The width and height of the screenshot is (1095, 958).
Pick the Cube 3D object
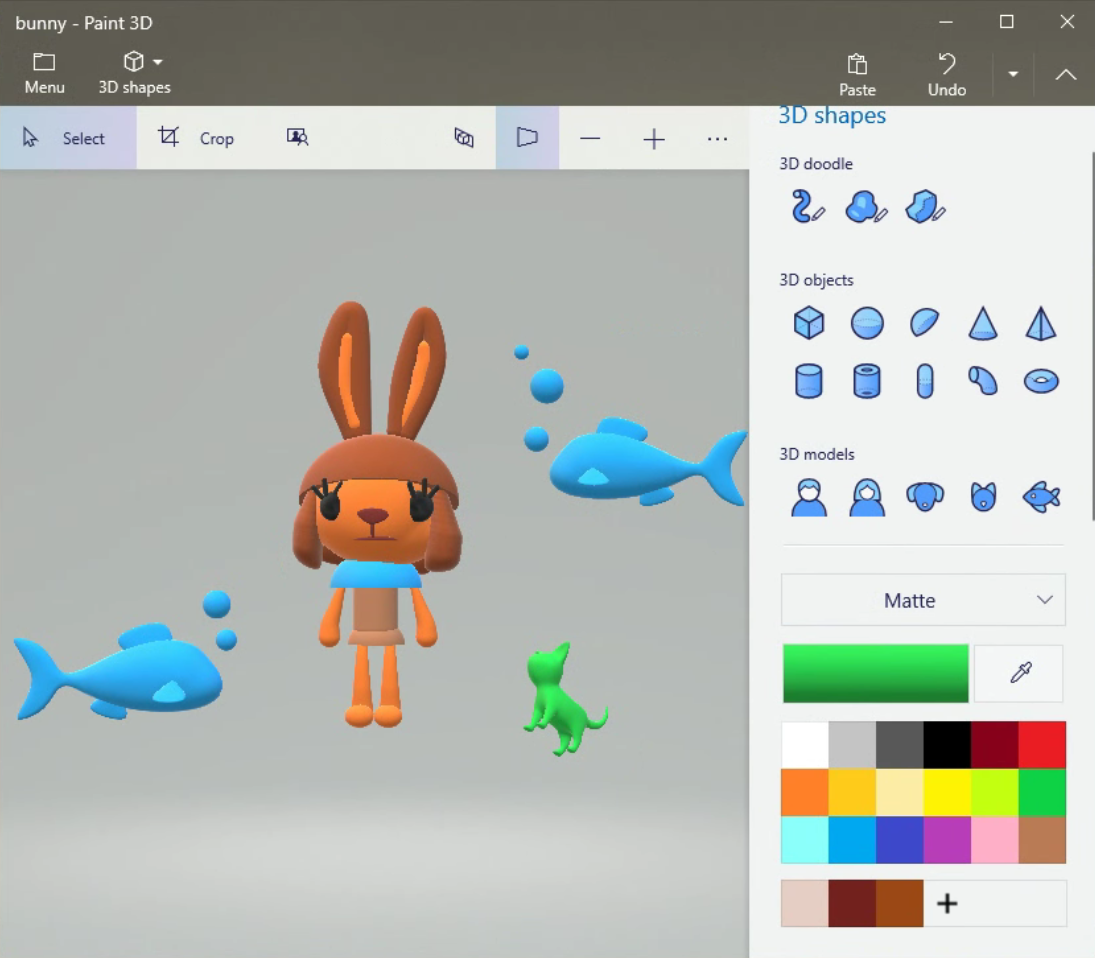point(809,323)
